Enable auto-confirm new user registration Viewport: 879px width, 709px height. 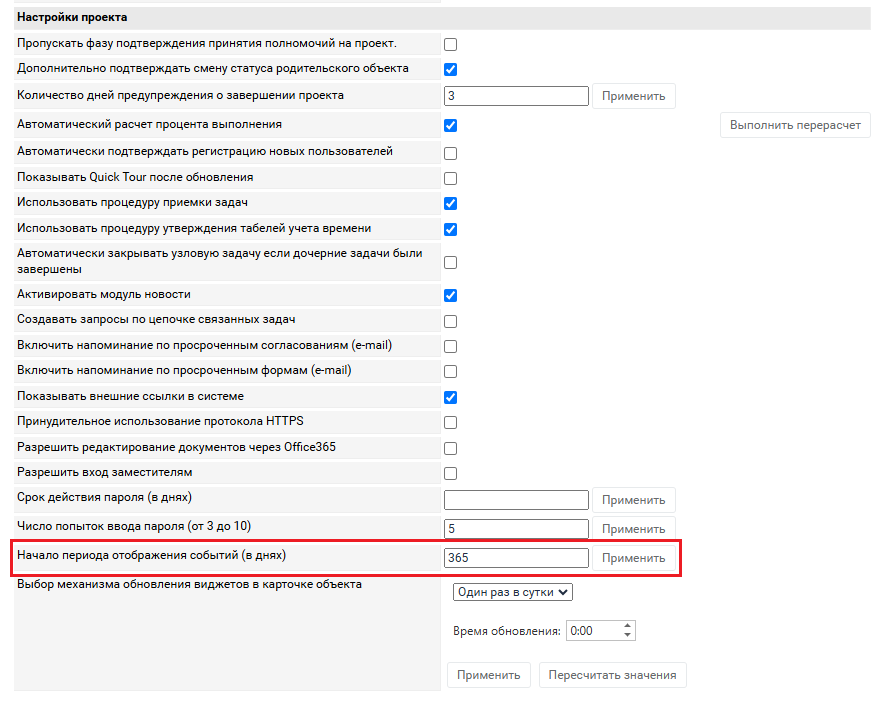[x=450, y=154]
